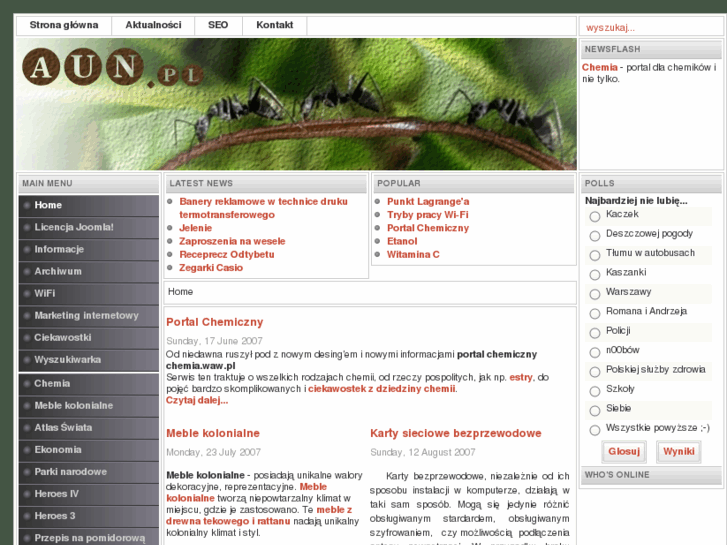Select the Kaczek poll option
This screenshot has width=727, height=545.
coord(595,217)
